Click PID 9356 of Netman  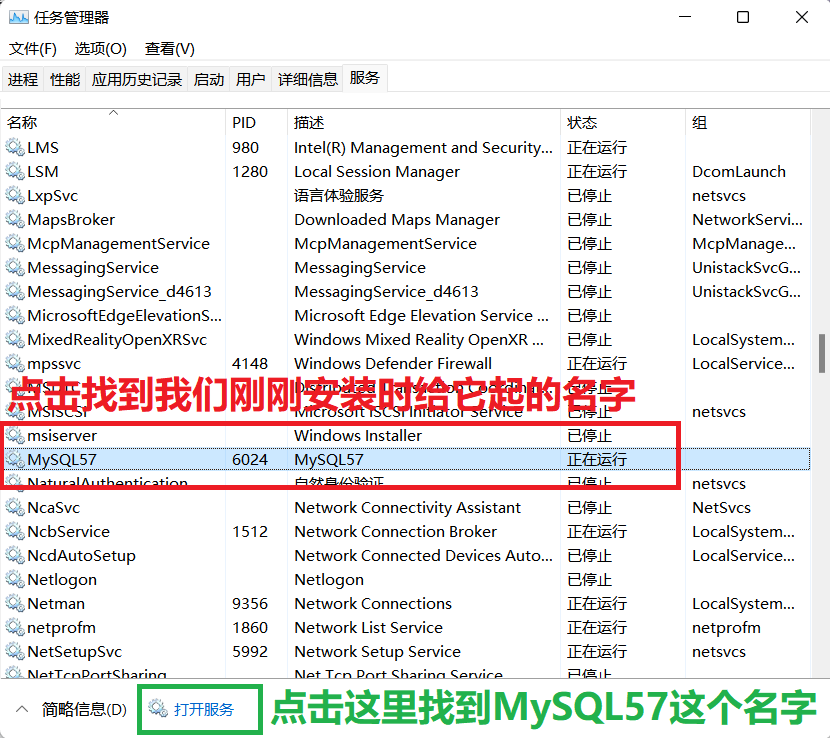point(250,603)
